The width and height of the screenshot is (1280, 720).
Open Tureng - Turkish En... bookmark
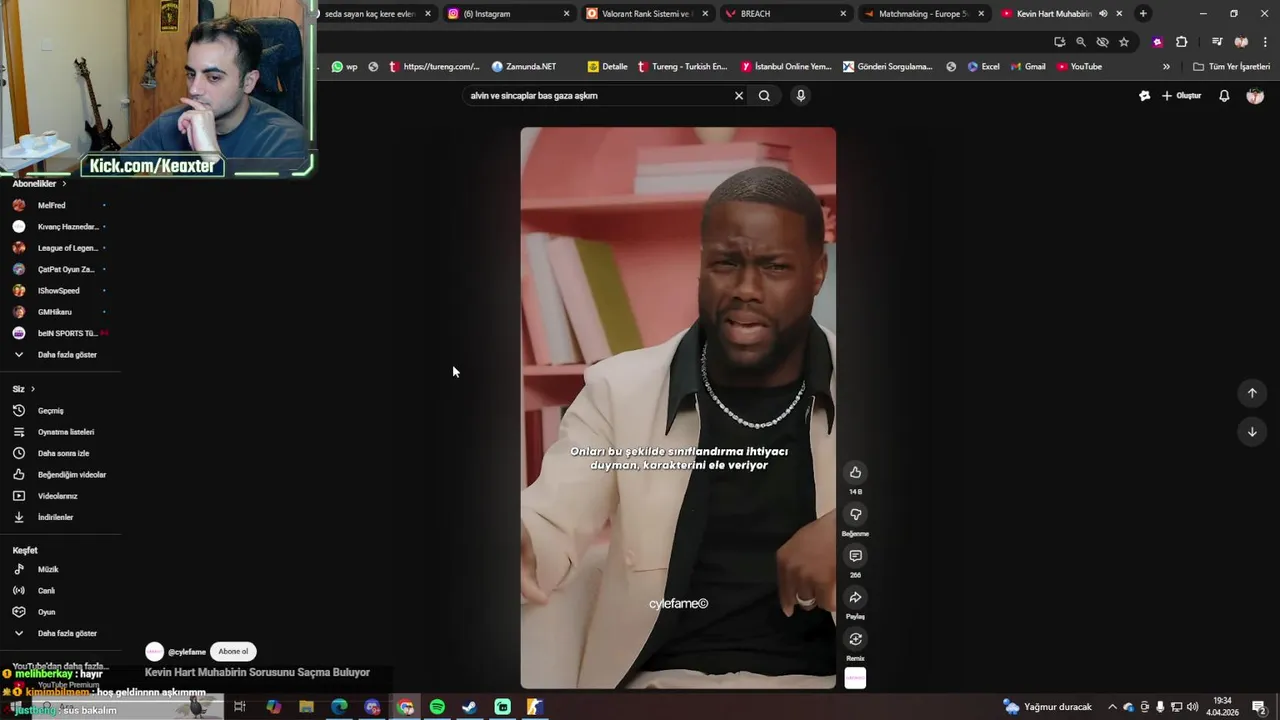pos(682,67)
